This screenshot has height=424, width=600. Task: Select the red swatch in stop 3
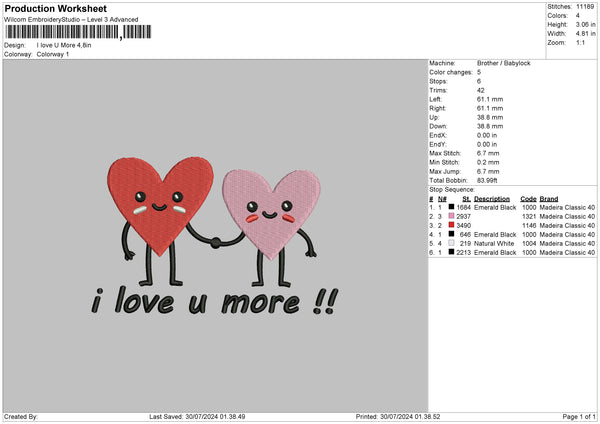[x=452, y=225]
